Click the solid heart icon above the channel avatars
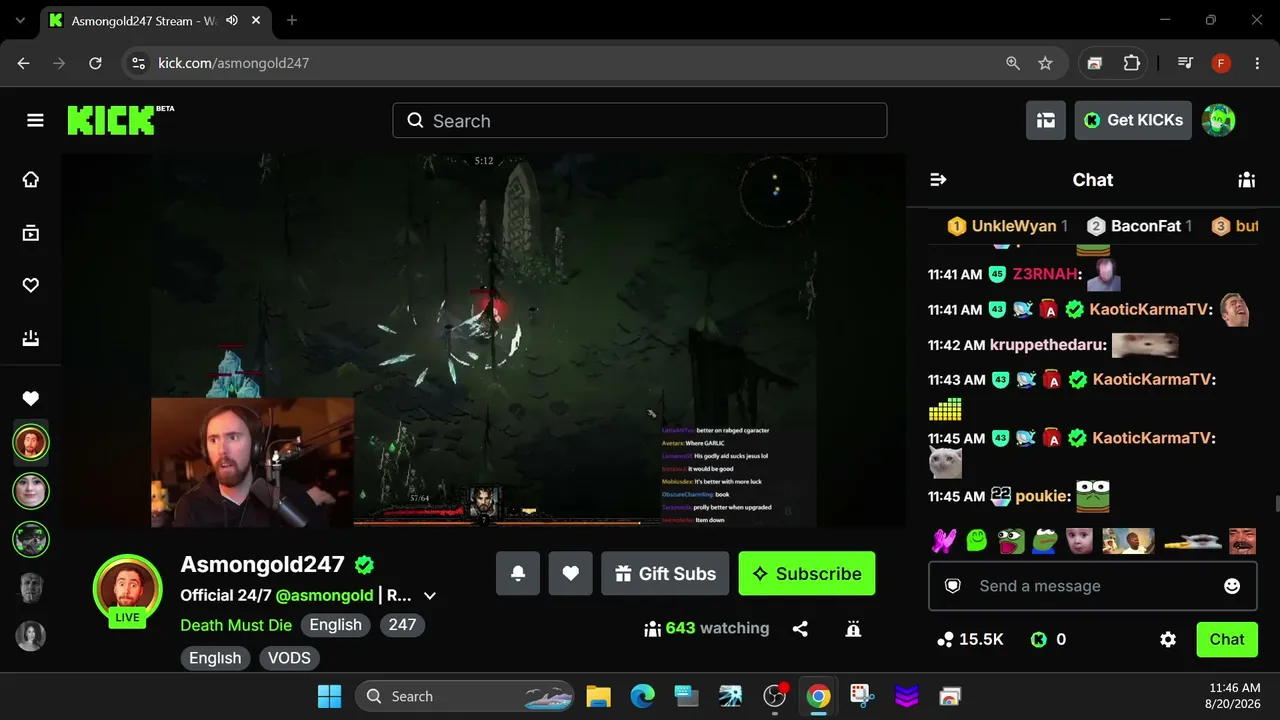The height and width of the screenshot is (720, 1280). pyautogui.click(x=31, y=399)
